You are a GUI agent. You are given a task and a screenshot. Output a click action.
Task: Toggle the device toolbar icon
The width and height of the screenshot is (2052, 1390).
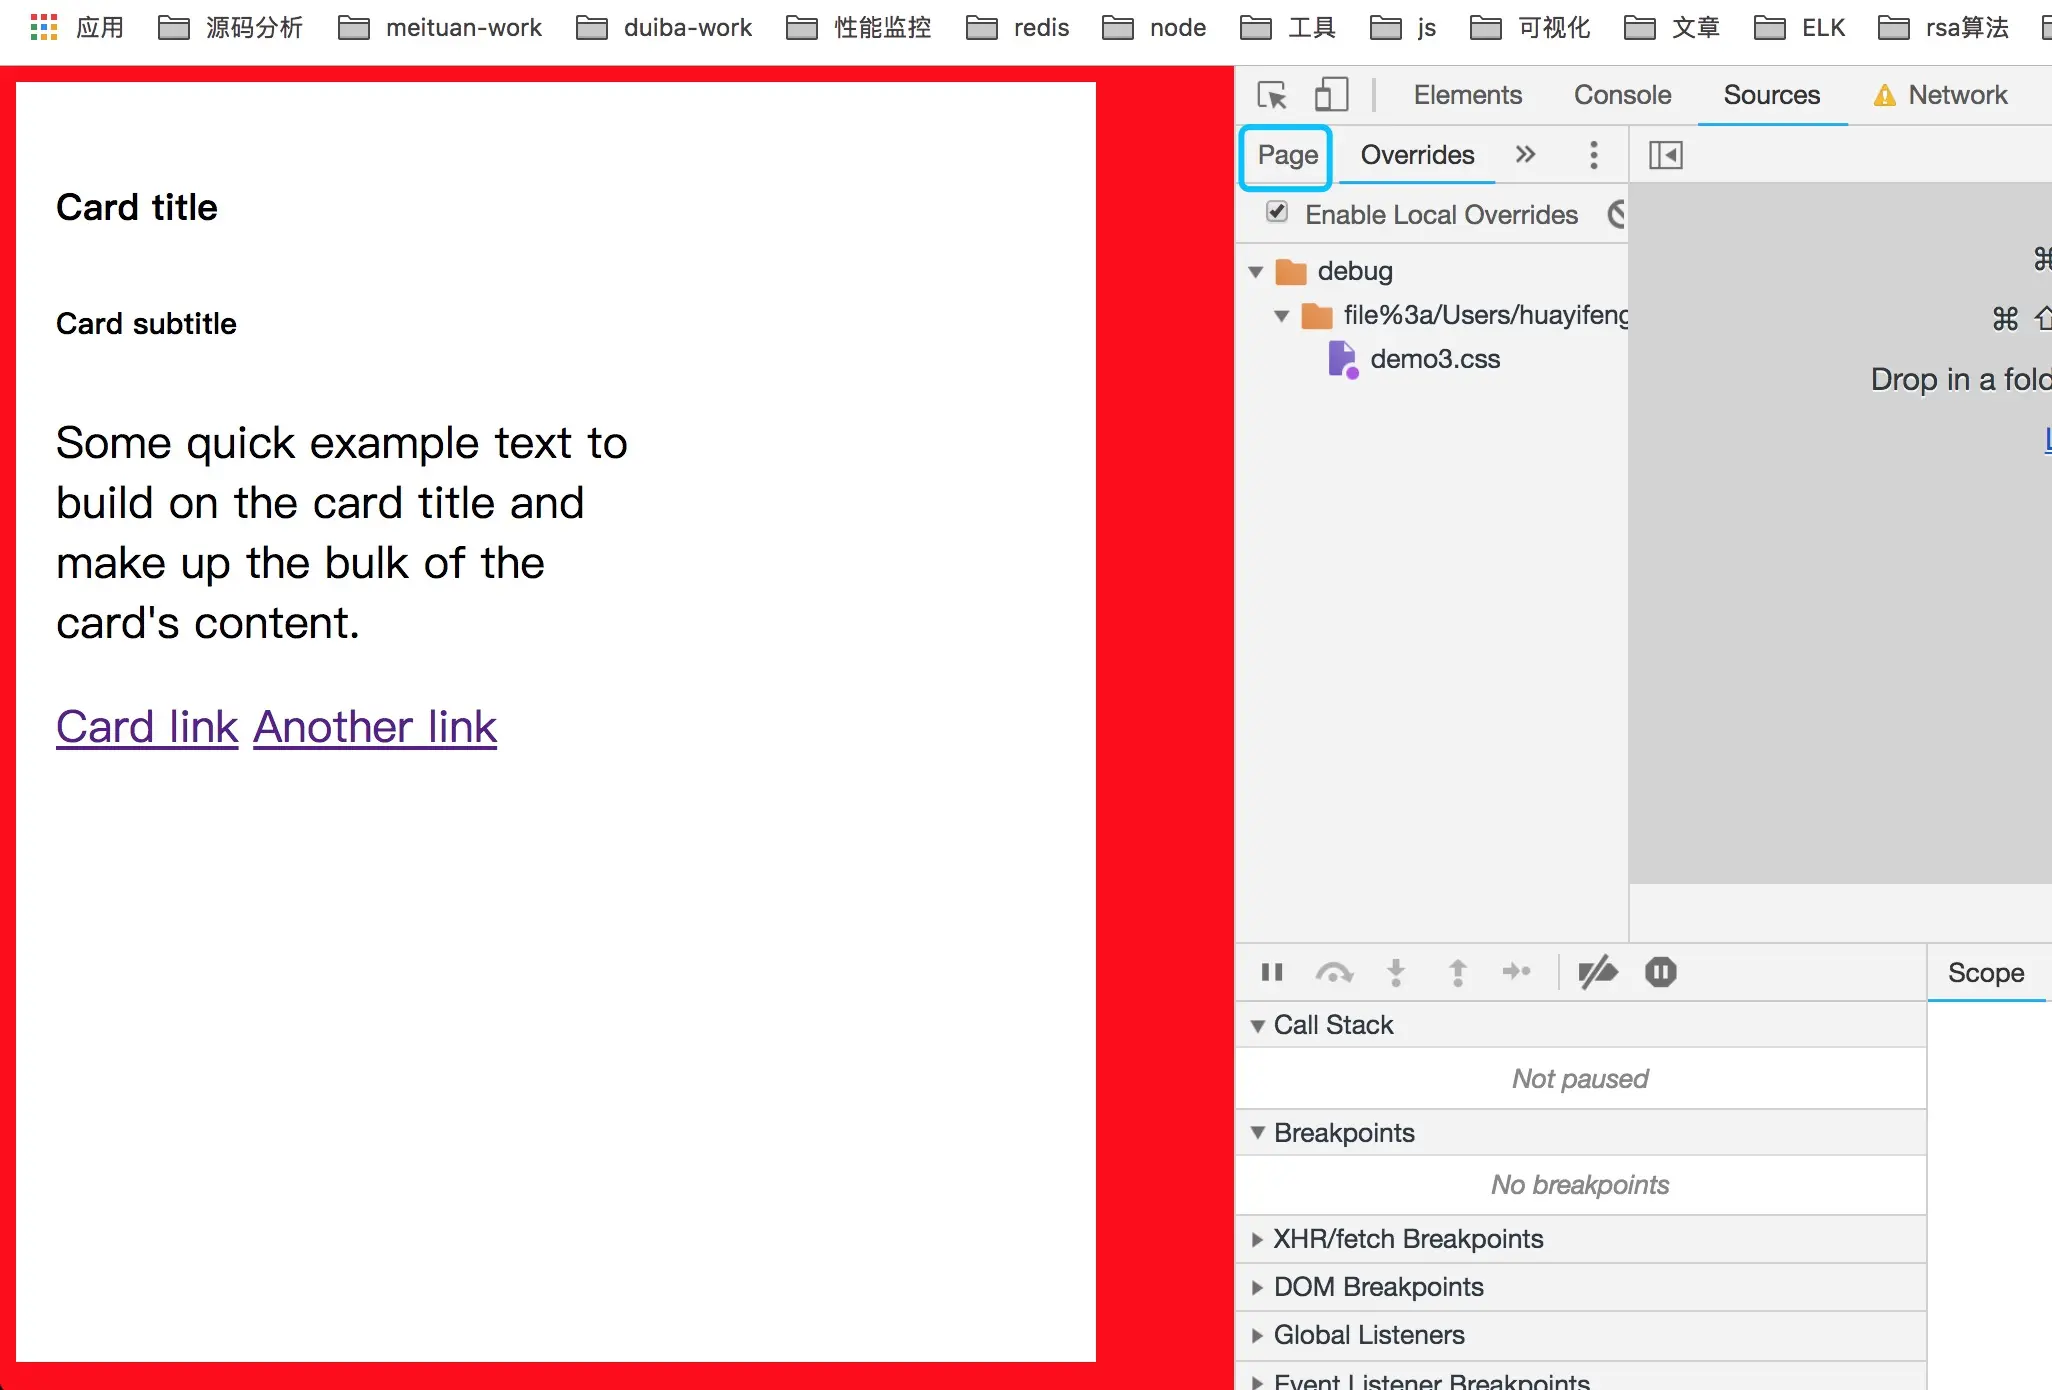[x=1331, y=95]
